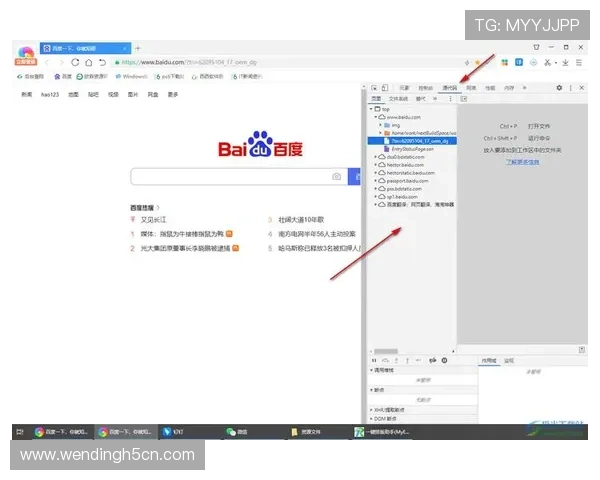Switch to the 内存 (Memory) DevTools tab
The width and height of the screenshot is (600, 480).
(x=509, y=88)
